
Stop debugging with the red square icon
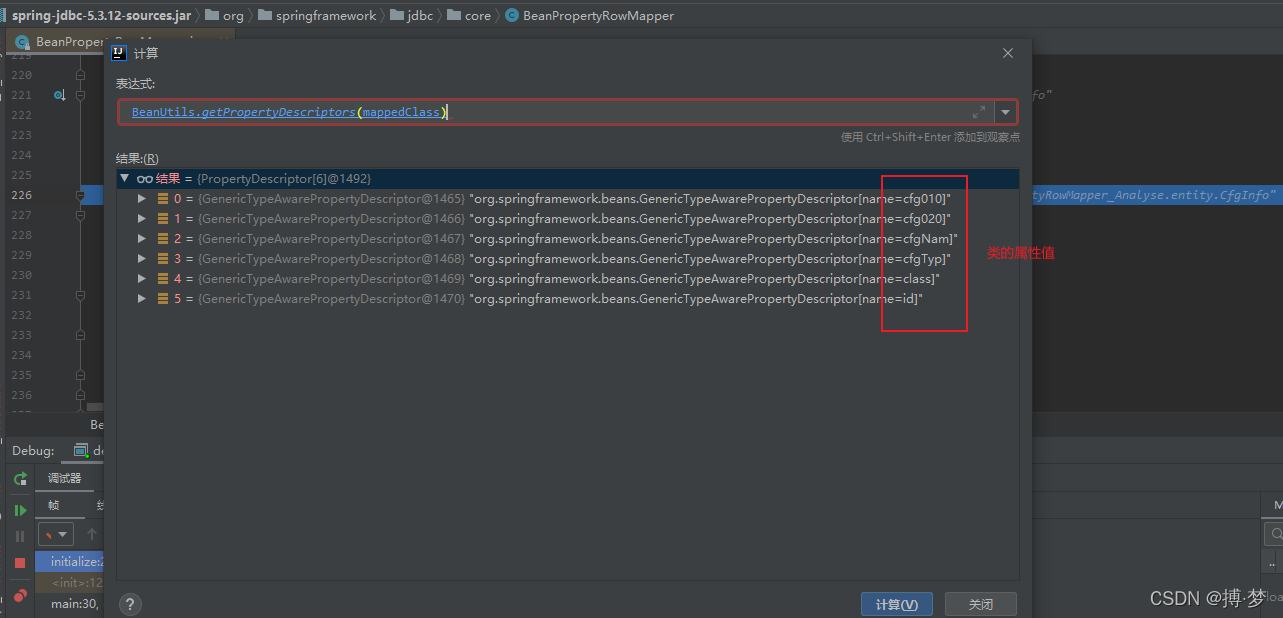coord(20,563)
